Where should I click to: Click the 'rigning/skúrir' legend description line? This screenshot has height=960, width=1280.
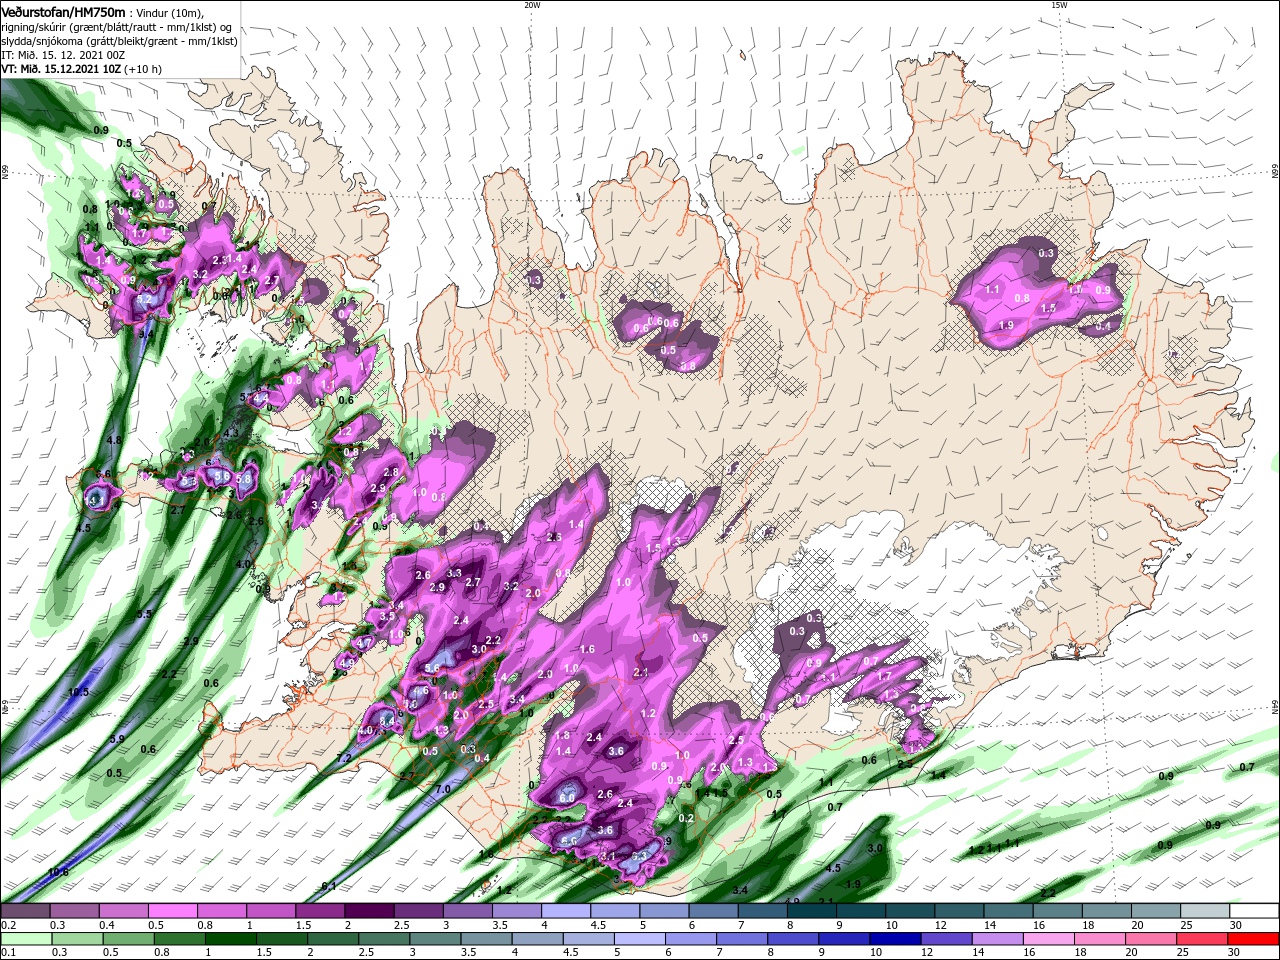pyautogui.click(x=118, y=27)
